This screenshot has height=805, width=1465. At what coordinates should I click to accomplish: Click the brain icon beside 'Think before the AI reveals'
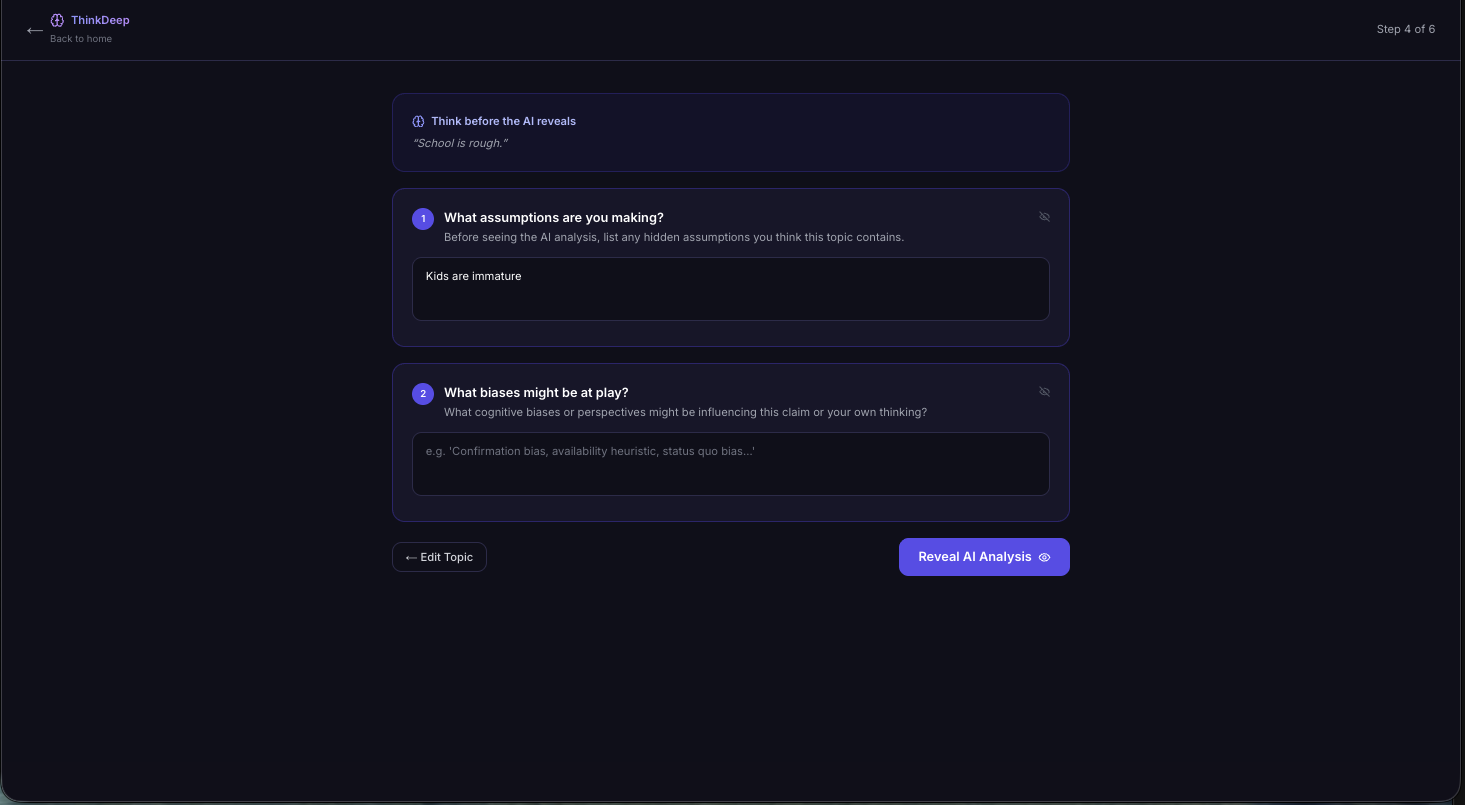point(419,121)
